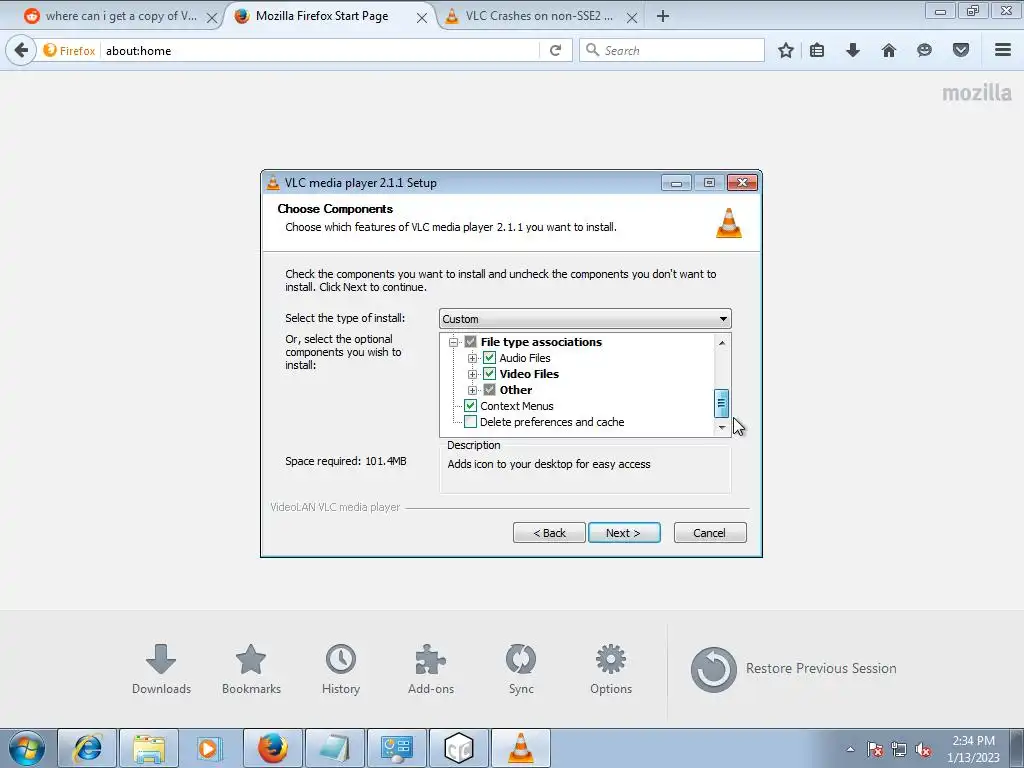
Task: Click the Firefox identity label in address bar
Action: tap(69, 50)
